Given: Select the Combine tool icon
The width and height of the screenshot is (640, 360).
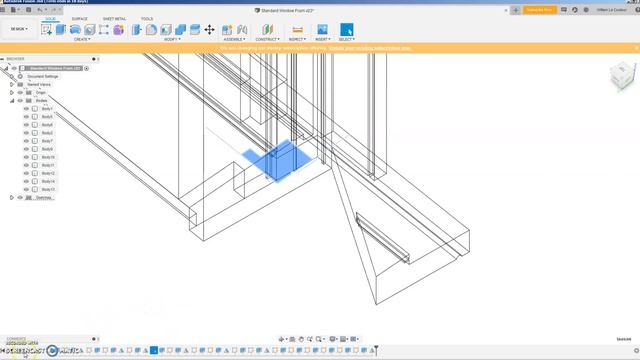Looking at the screenshot, I should [x=180, y=29].
